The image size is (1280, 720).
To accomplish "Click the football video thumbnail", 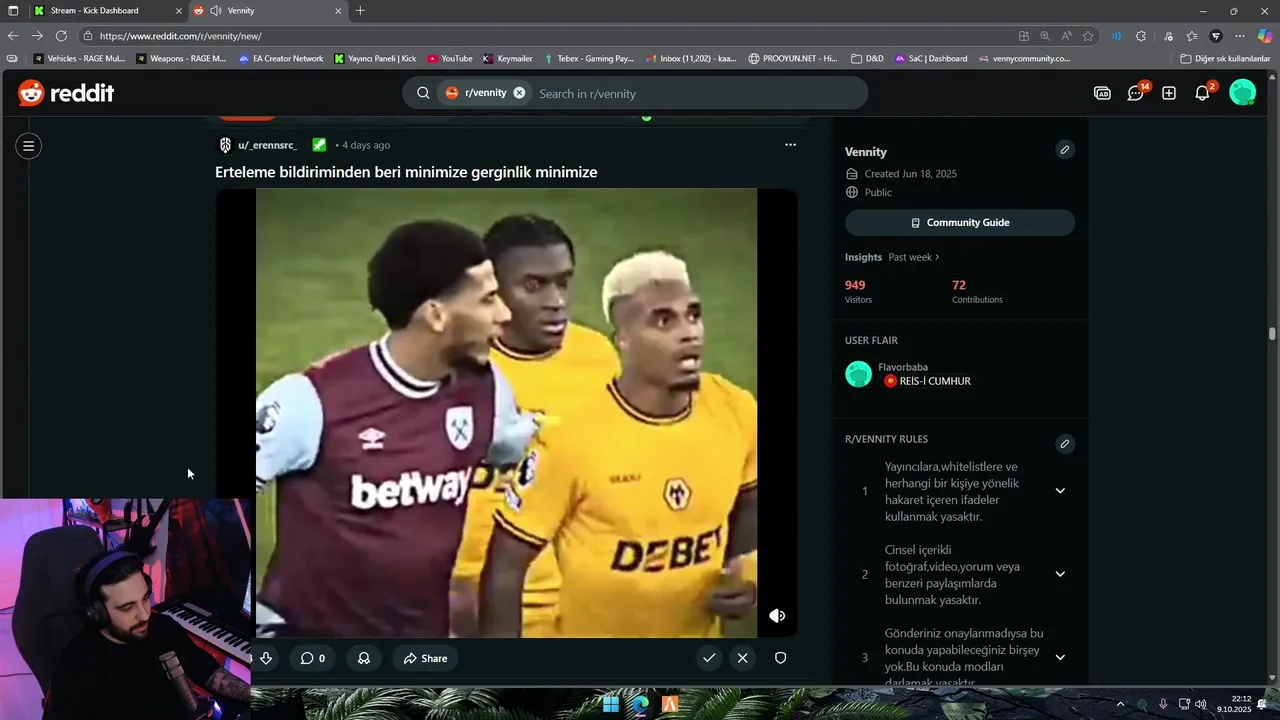I will 506,413.
